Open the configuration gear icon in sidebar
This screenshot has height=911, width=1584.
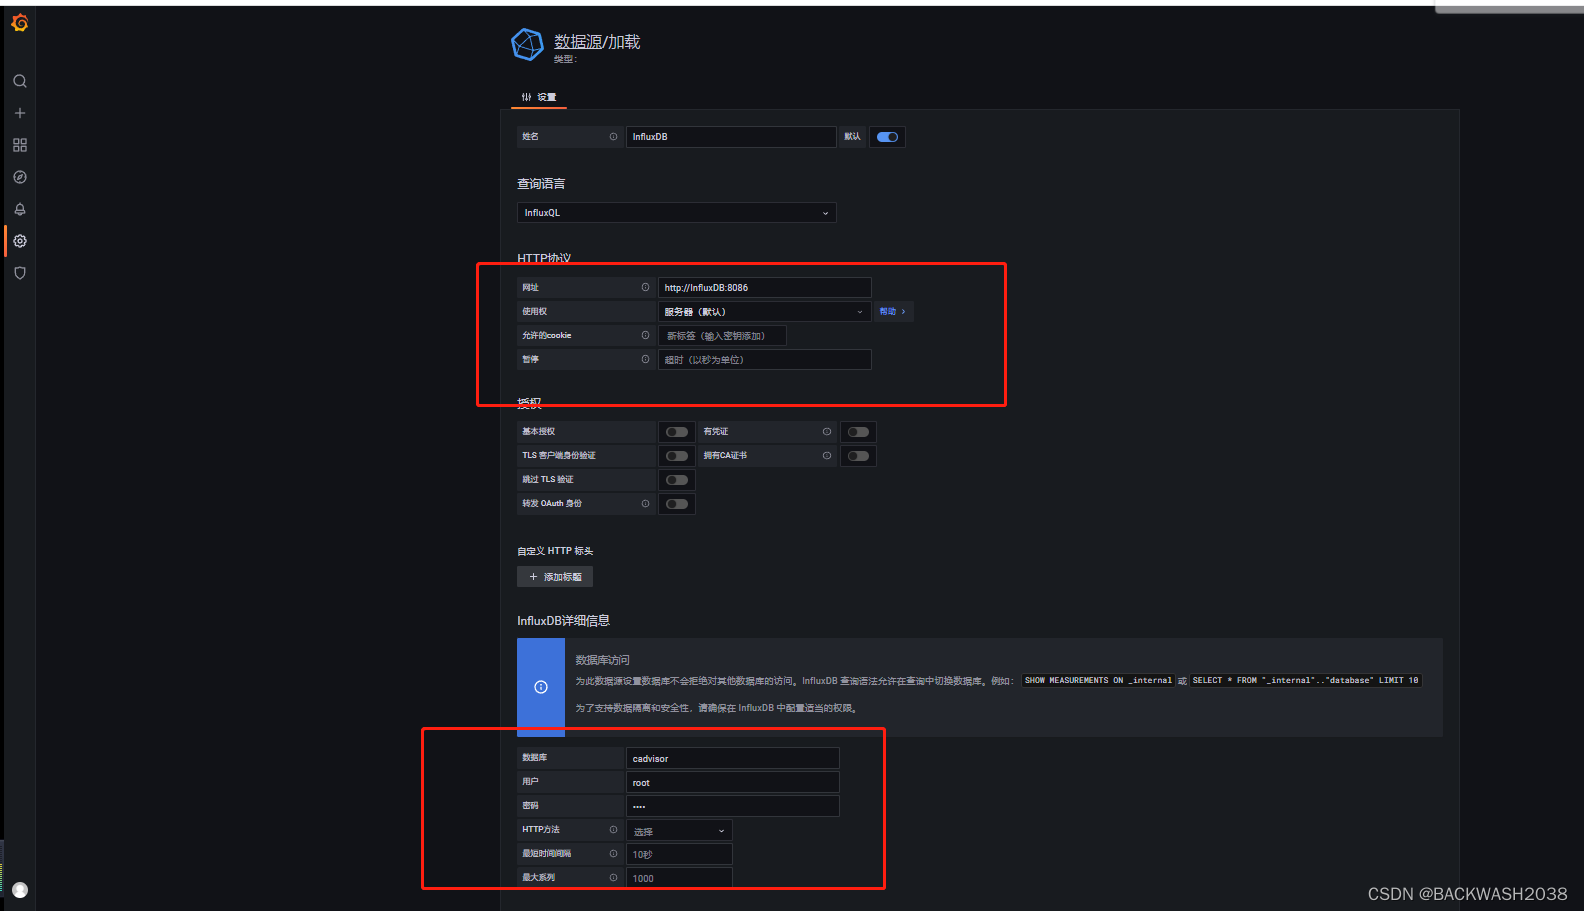[19, 241]
